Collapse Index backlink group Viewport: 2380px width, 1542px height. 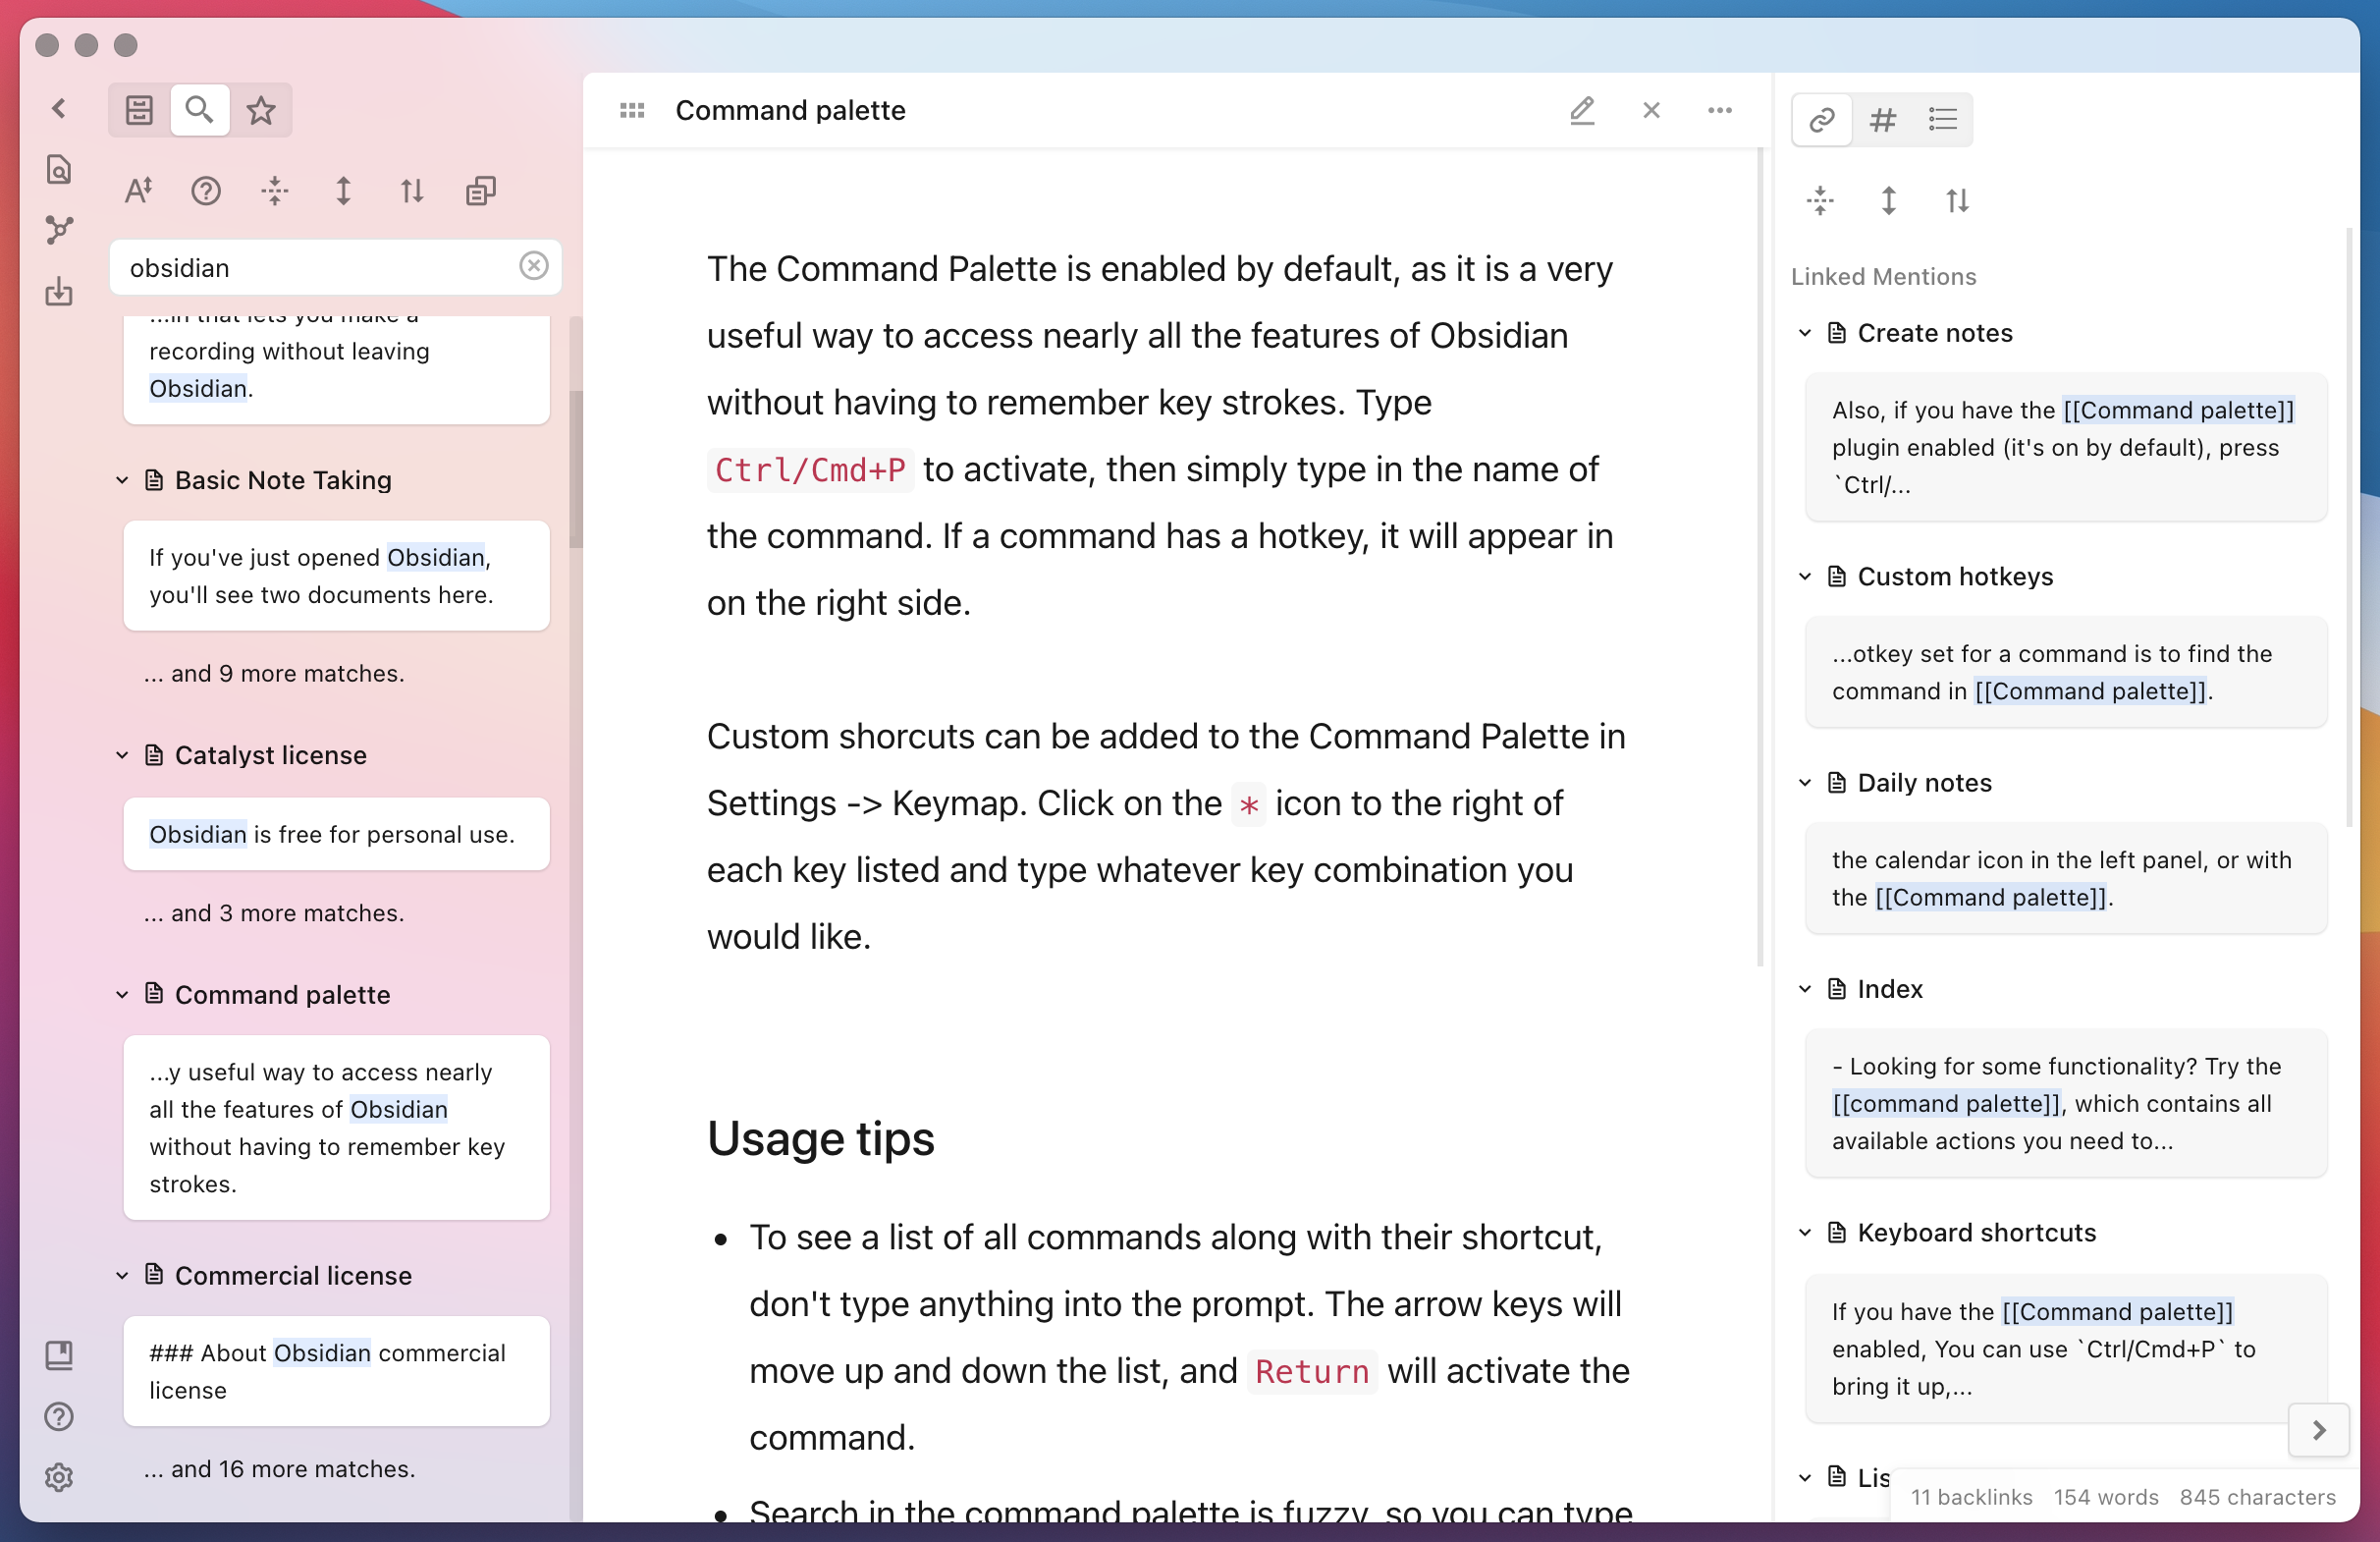pos(1805,988)
